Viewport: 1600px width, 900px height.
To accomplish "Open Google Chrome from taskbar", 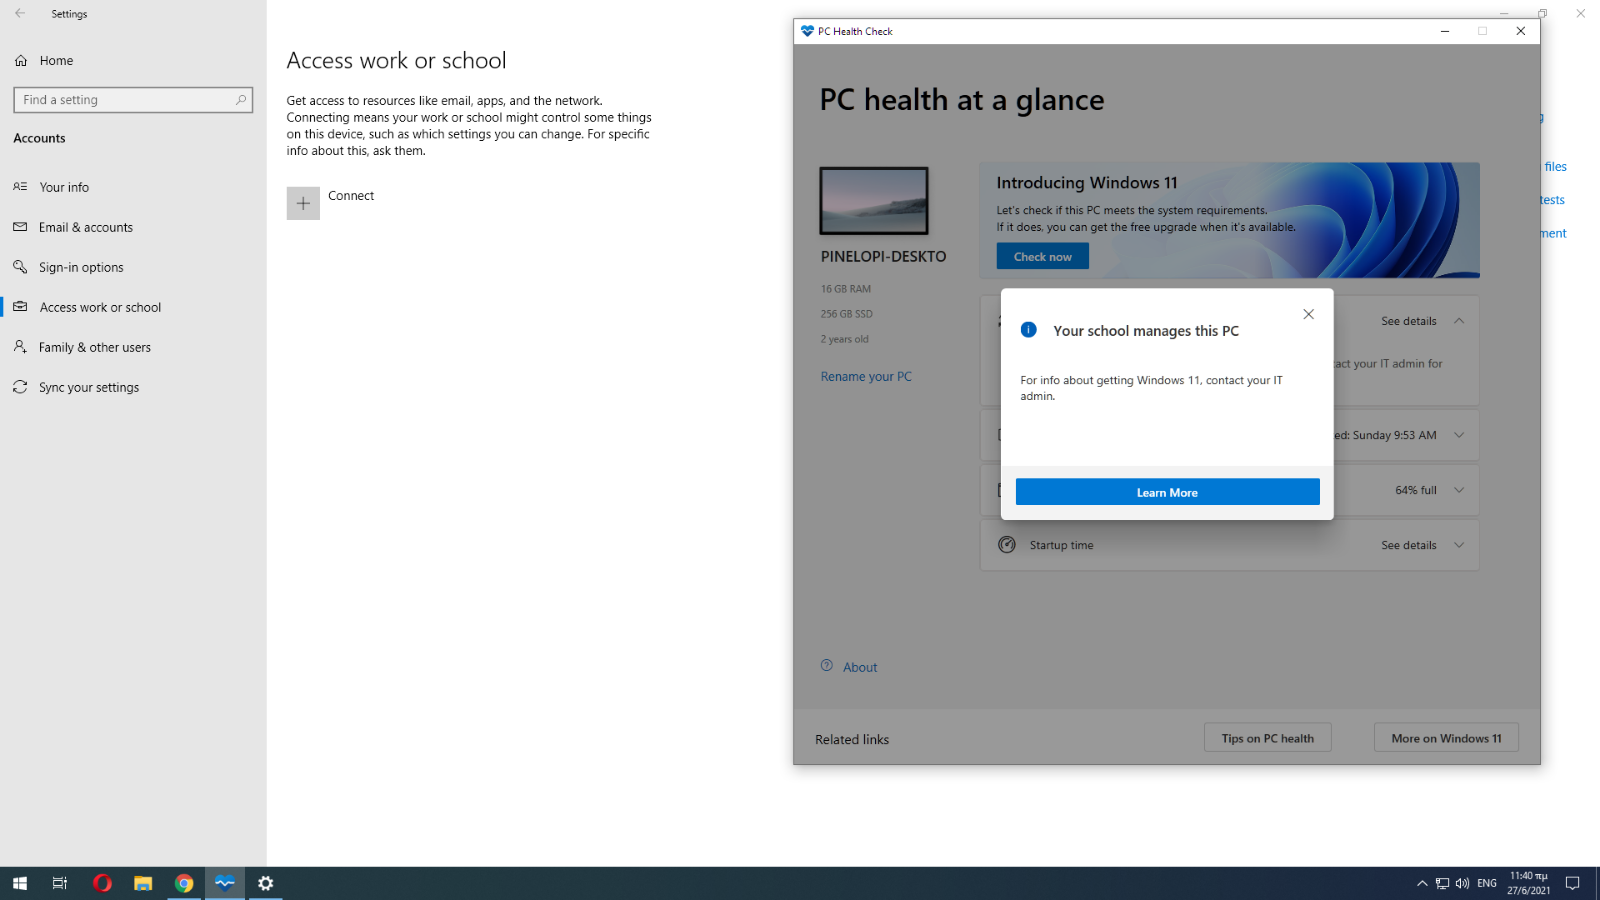I will click(184, 883).
